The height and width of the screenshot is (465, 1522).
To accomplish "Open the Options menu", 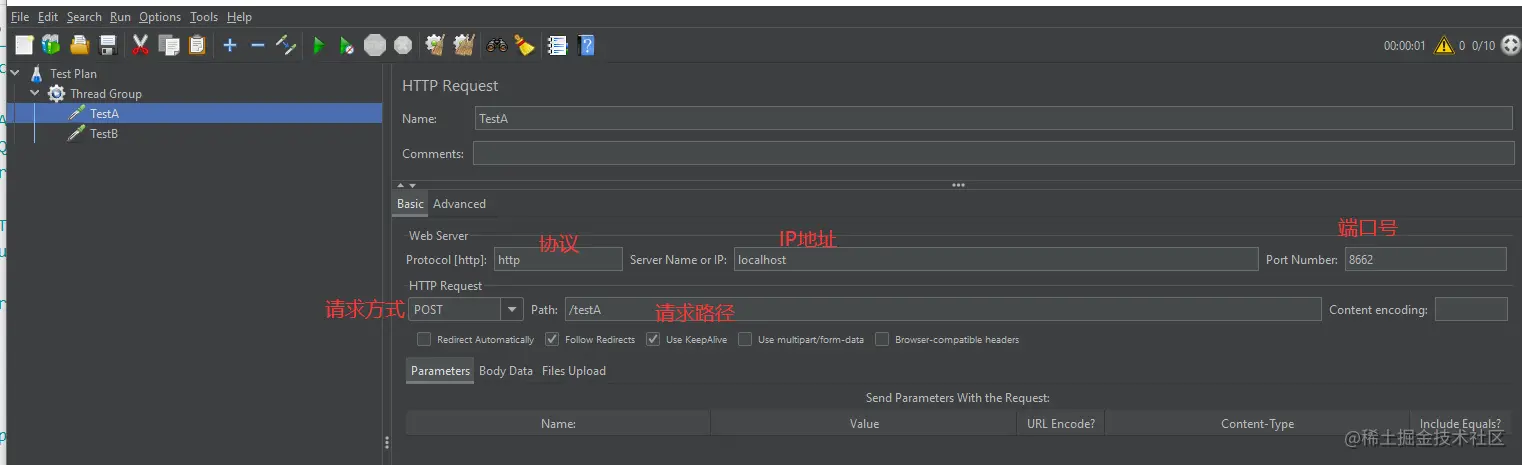I will click(x=160, y=17).
